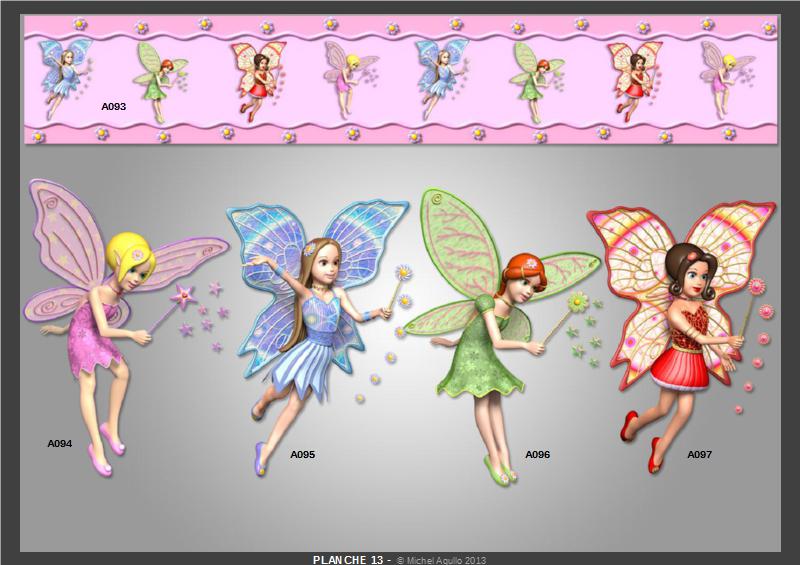Viewport: 800px width, 565px height.
Task: Select the A097 reference label
Action: [699, 454]
